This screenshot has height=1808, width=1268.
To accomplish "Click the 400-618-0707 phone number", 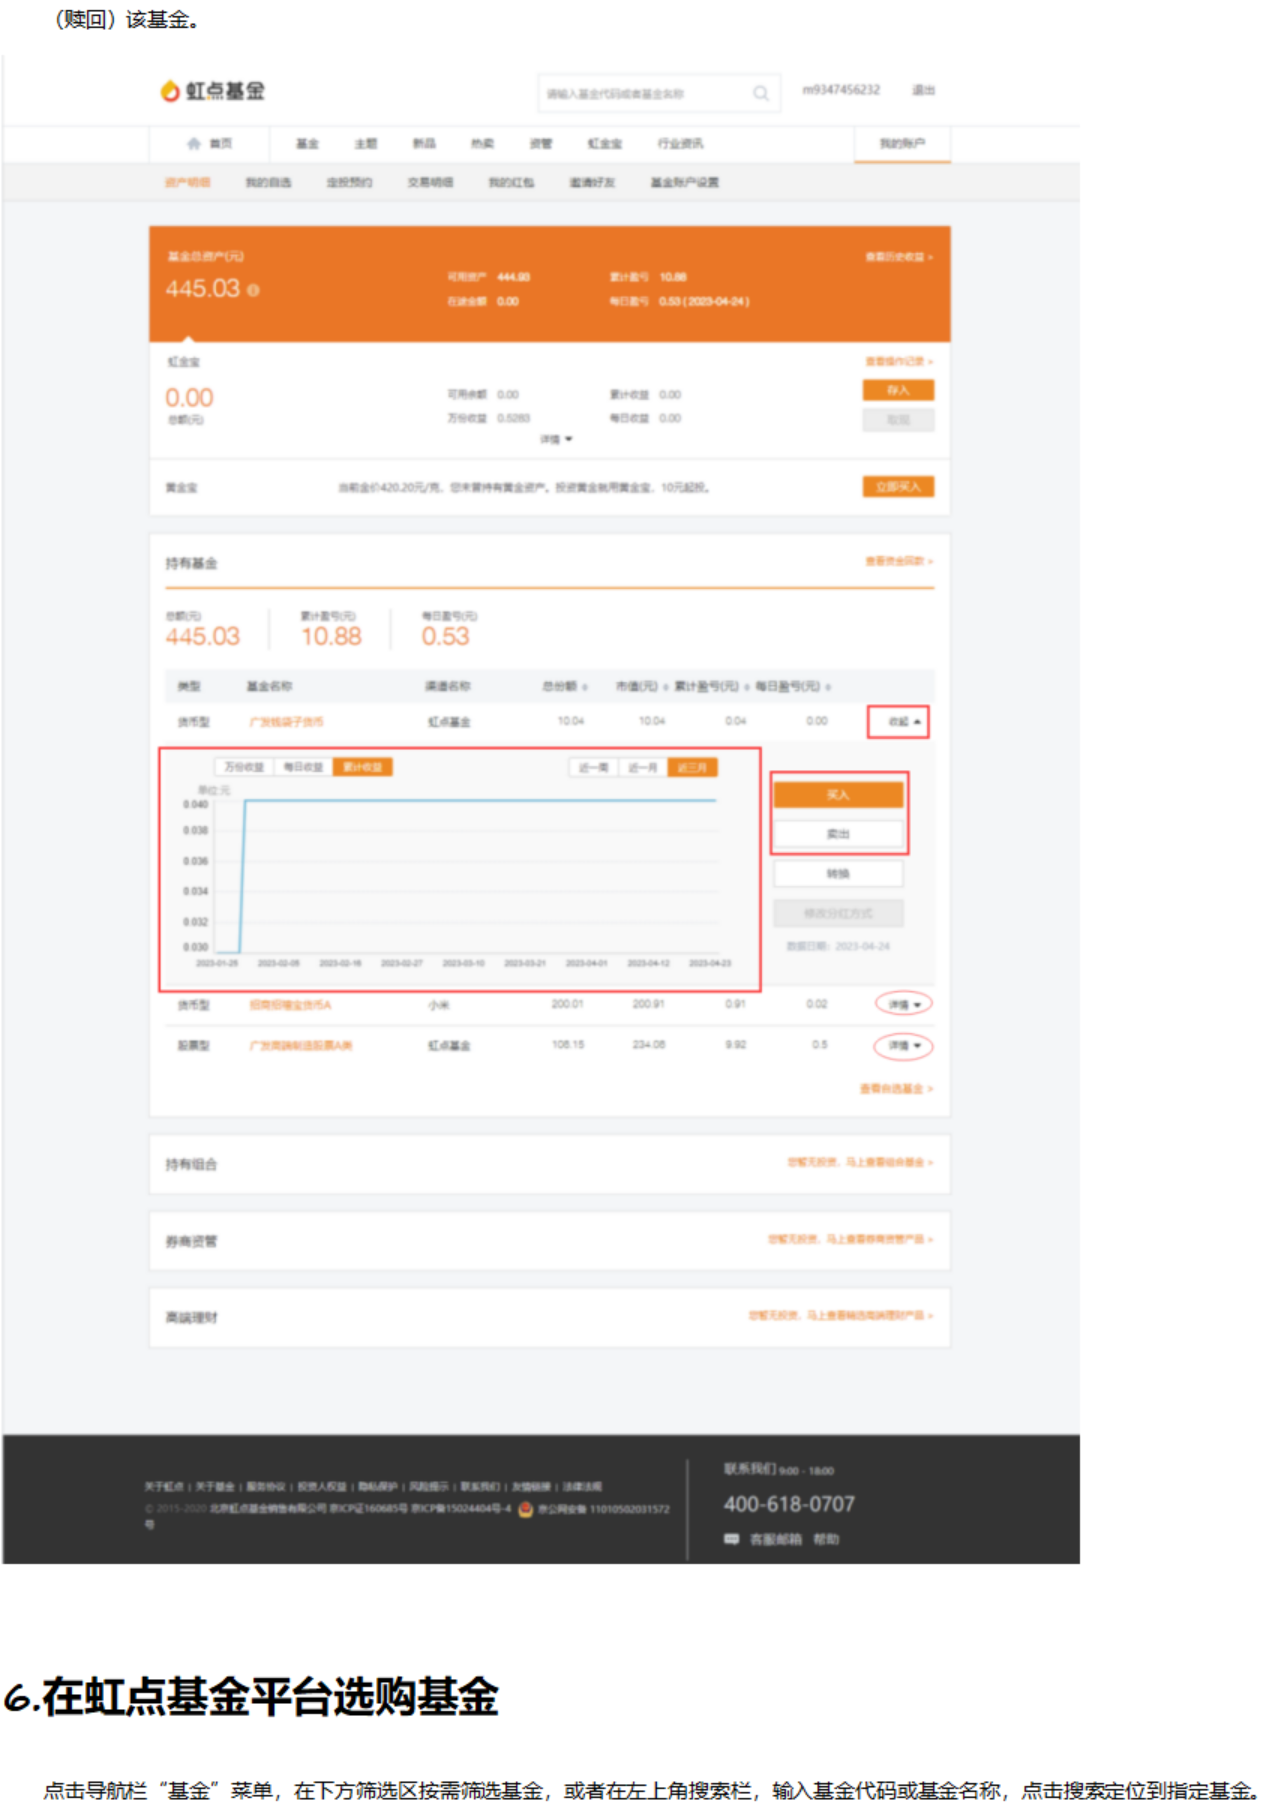I will click(x=789, y=1504).
